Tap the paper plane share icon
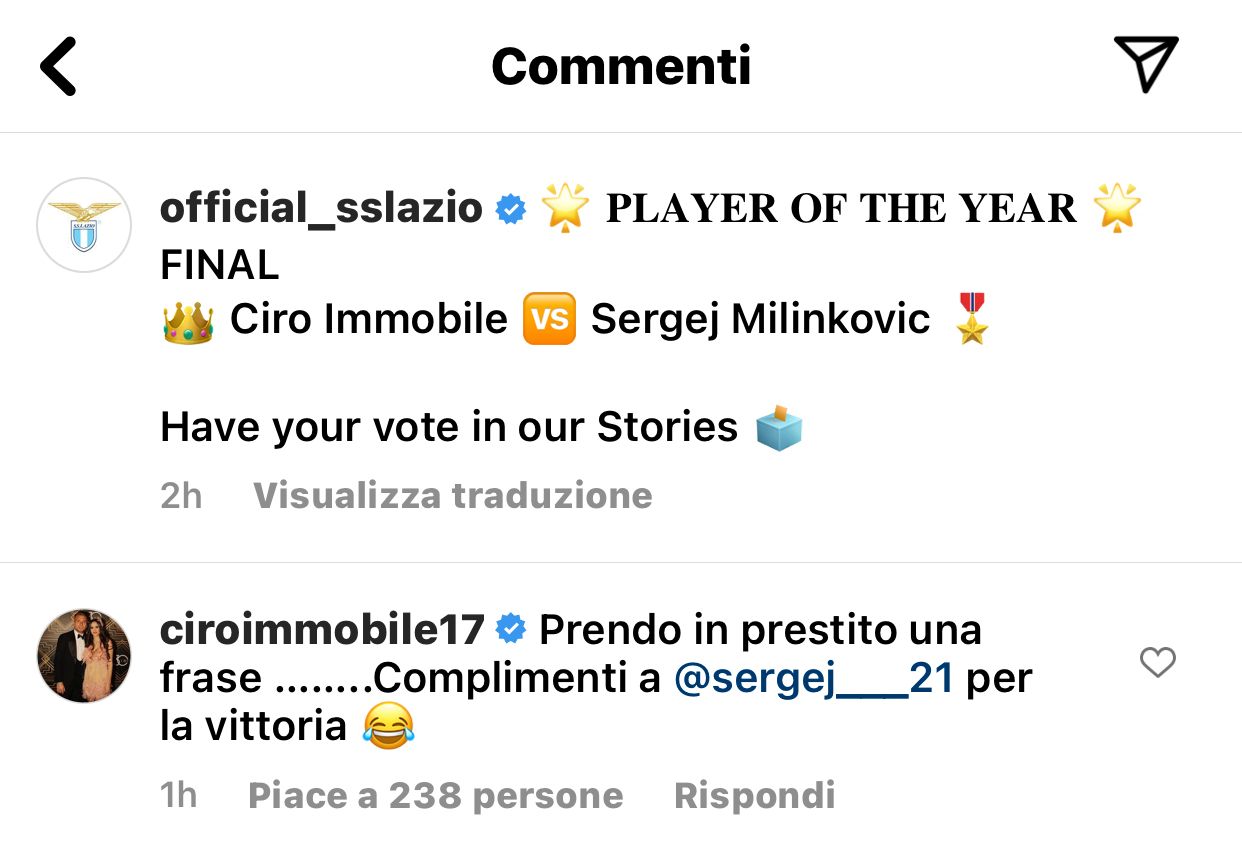The image size is (1242, 853). [1146, 63]
